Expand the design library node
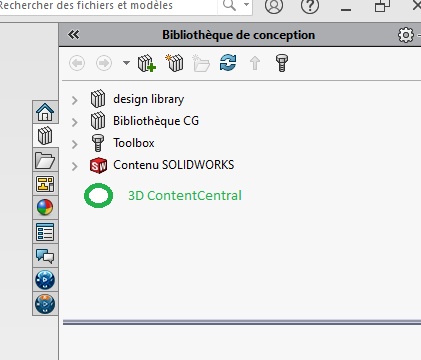This screenshot has width=421, height=360. [75, 100]
